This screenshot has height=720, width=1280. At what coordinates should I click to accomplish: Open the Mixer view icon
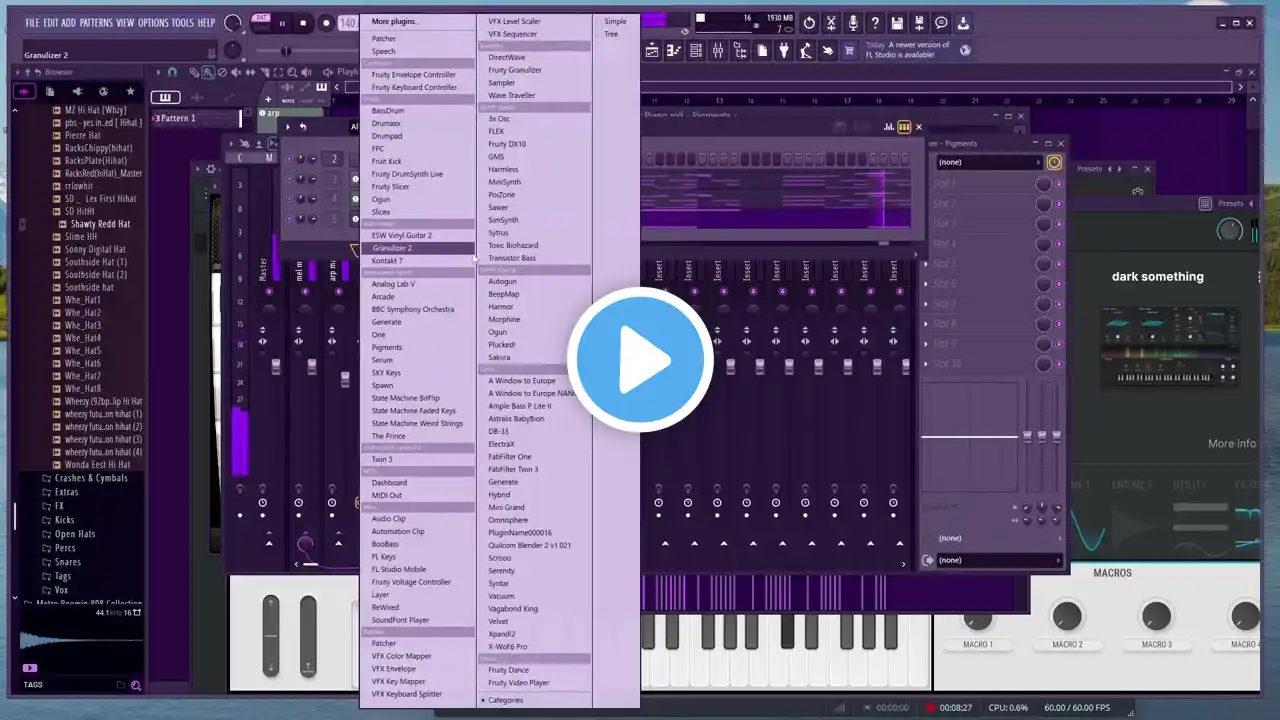[718, 50]
